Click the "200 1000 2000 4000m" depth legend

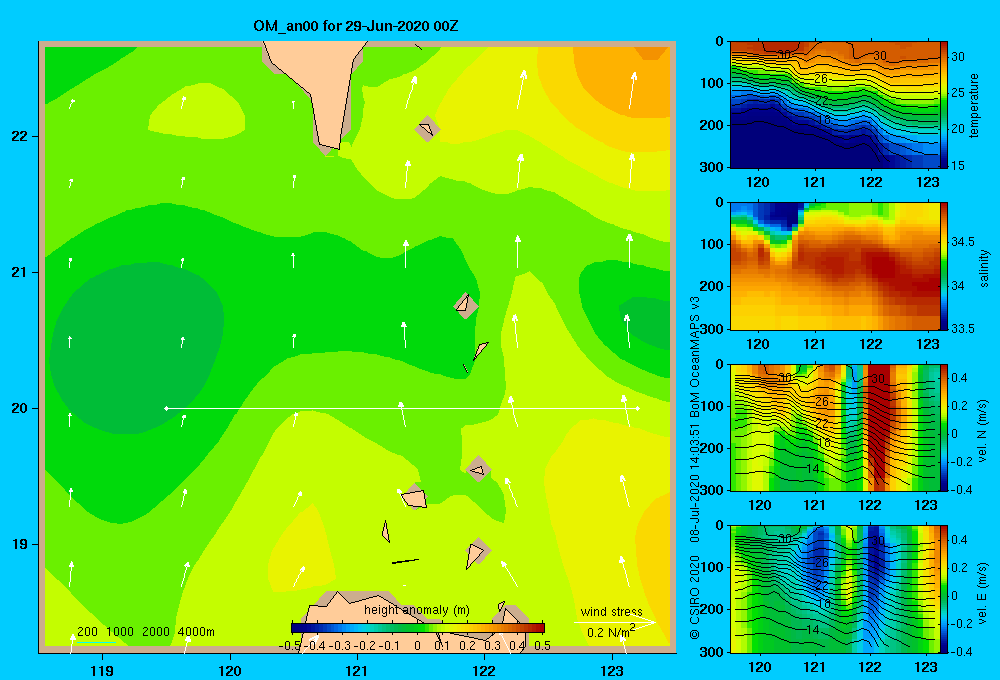(x=145, y=632)
